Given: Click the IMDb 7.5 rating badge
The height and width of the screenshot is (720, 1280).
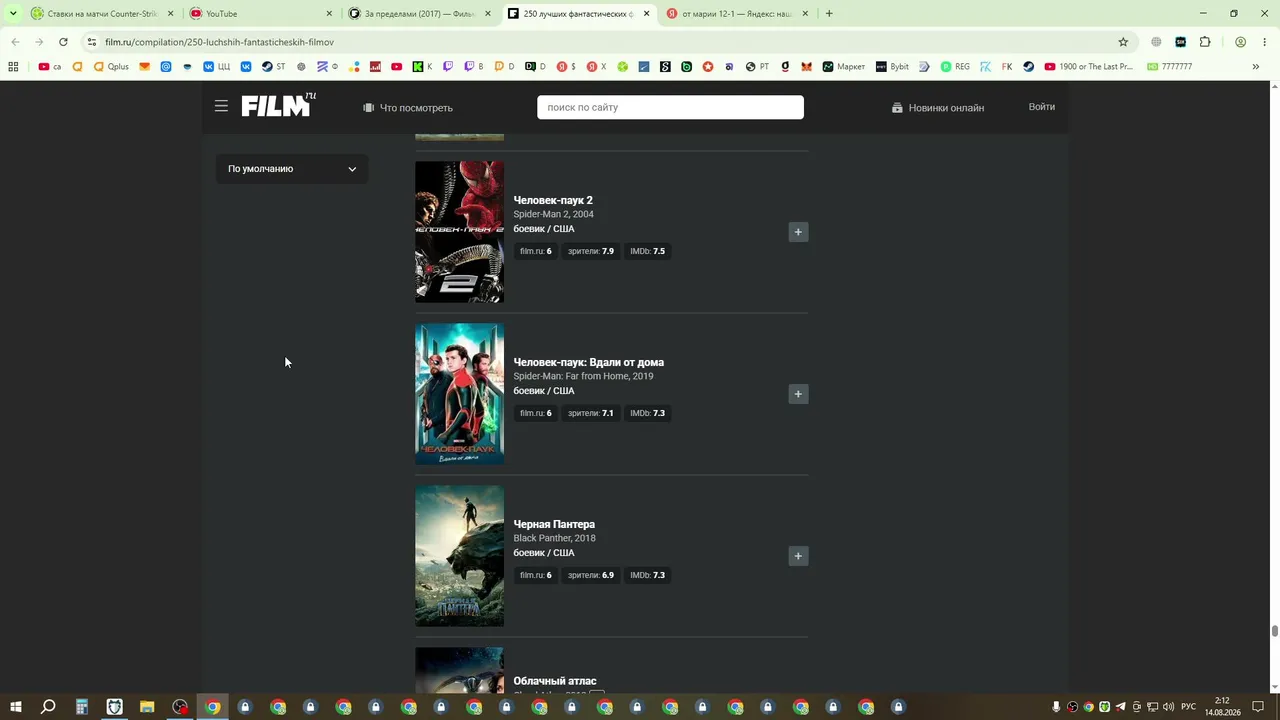Looking at the screenshot, I should 647,251.
